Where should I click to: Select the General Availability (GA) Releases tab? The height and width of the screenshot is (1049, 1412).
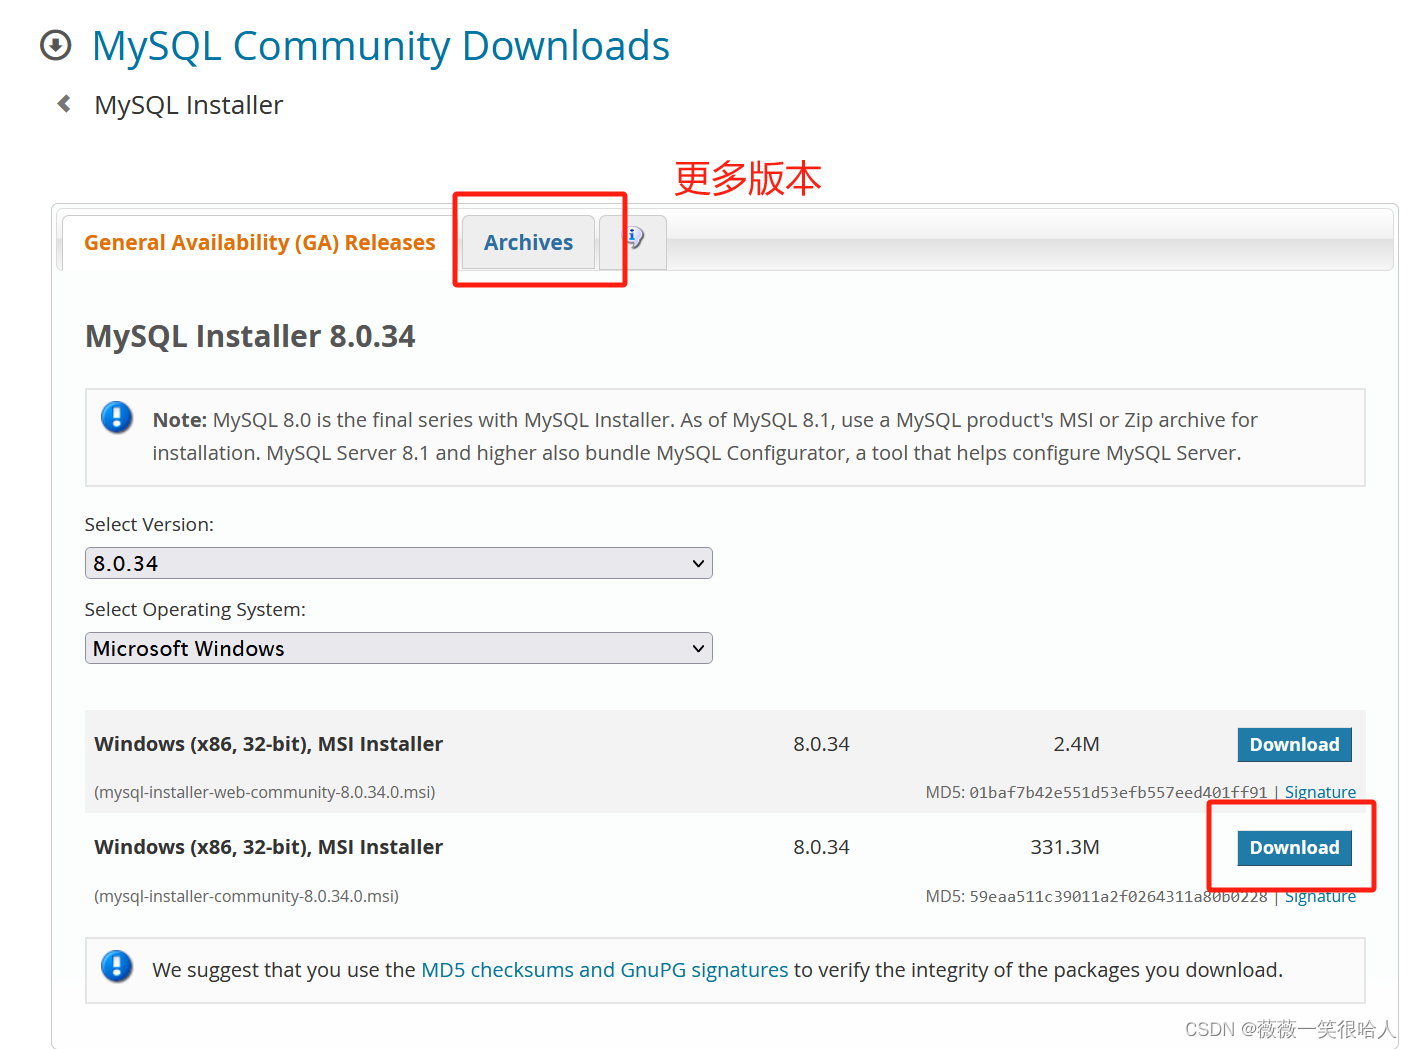(259, 242)
